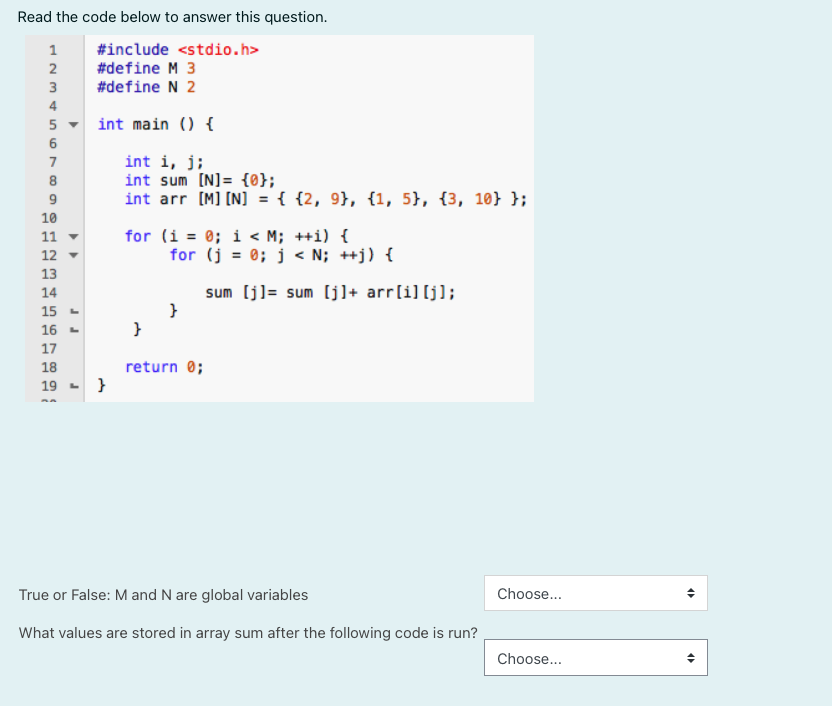The image size is (832, 706).
Task: Click the stepper arrows on the True/False dropdown
Action: click(691, 592)
